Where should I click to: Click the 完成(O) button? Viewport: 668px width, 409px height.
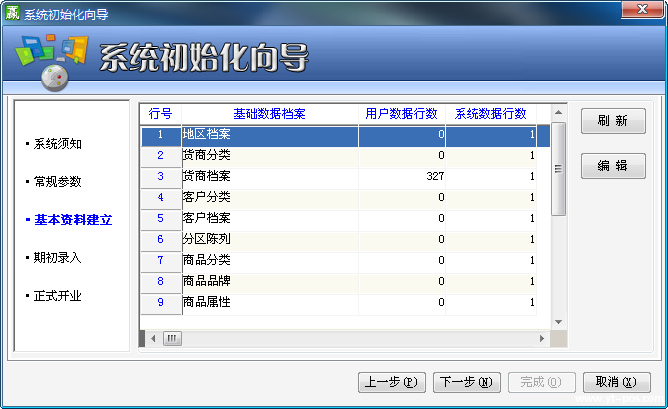[541, 382]
